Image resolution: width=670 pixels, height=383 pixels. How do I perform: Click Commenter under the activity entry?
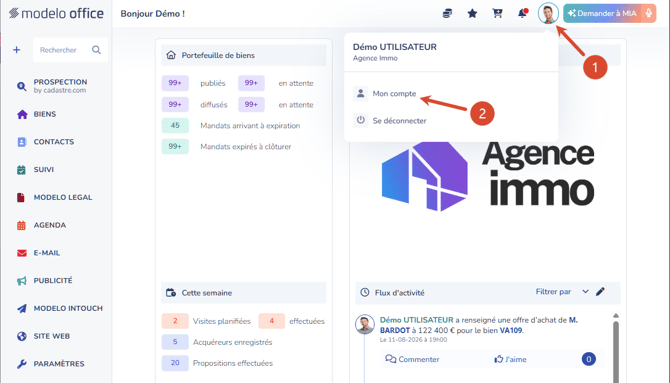pos(412,359)
